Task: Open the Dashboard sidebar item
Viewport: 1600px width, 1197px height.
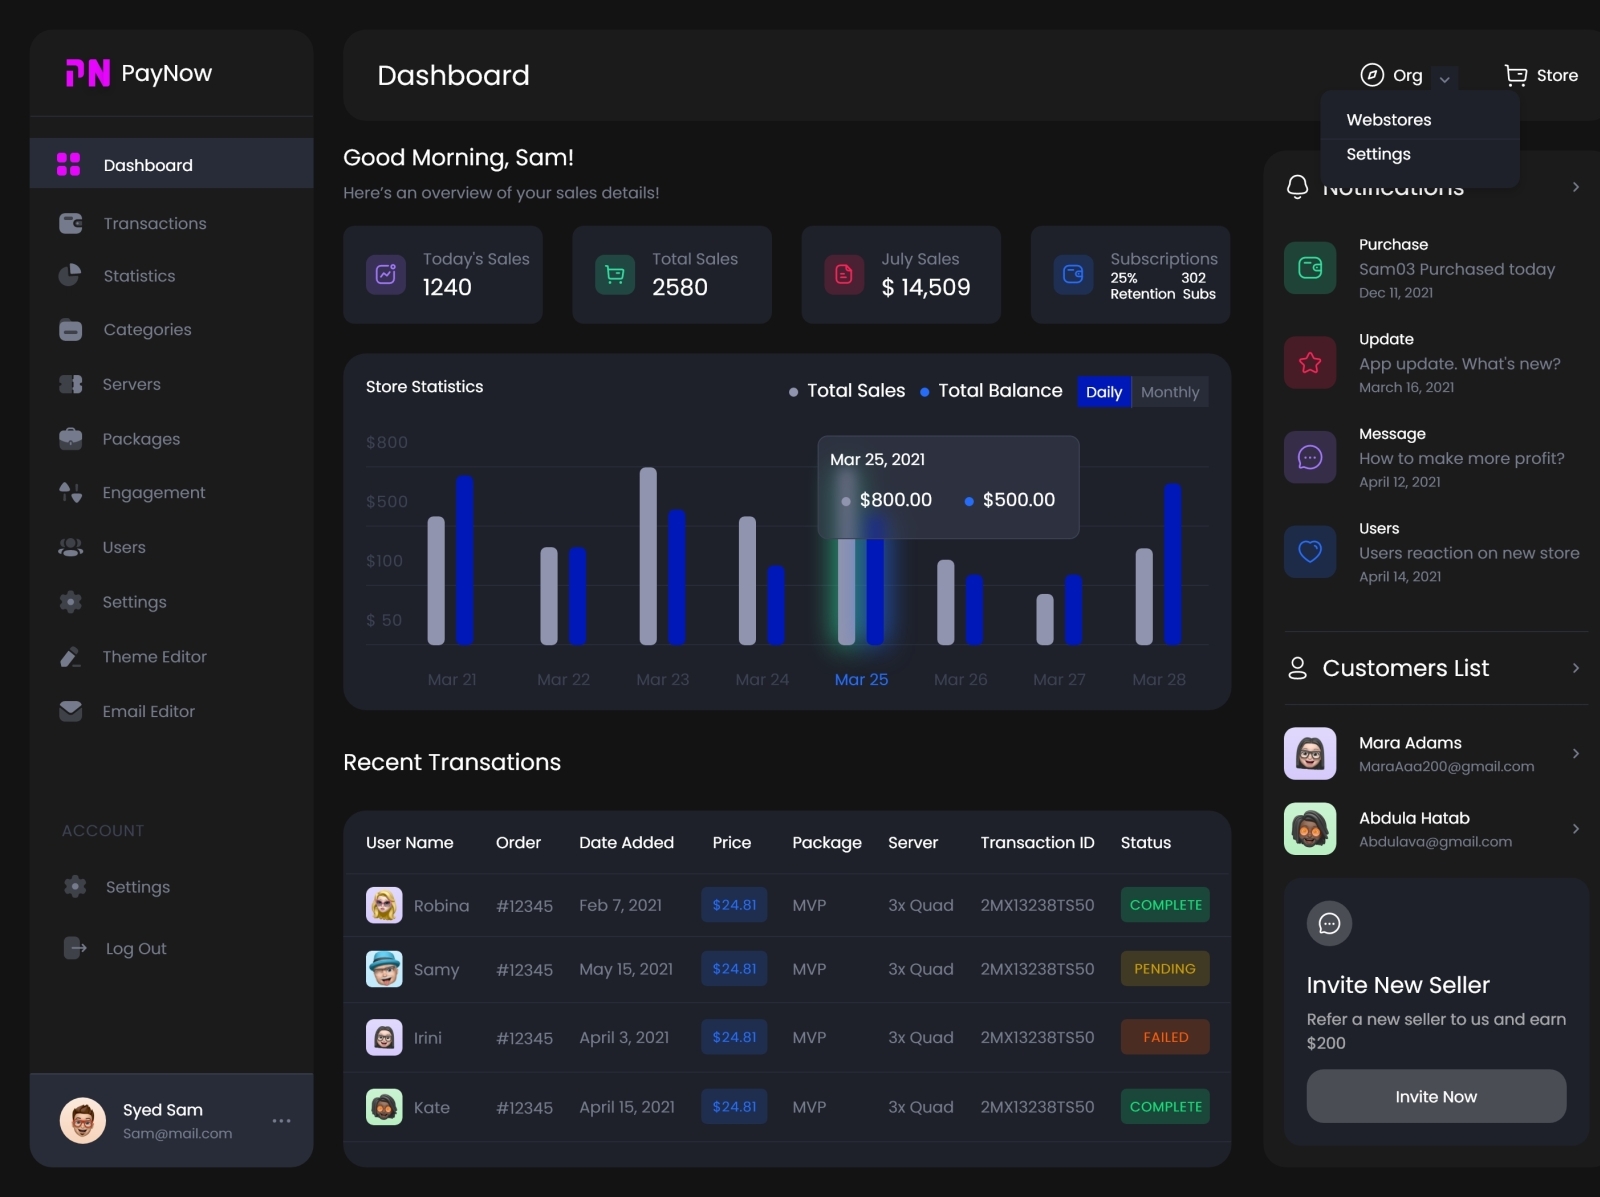Action: (171, 164)
